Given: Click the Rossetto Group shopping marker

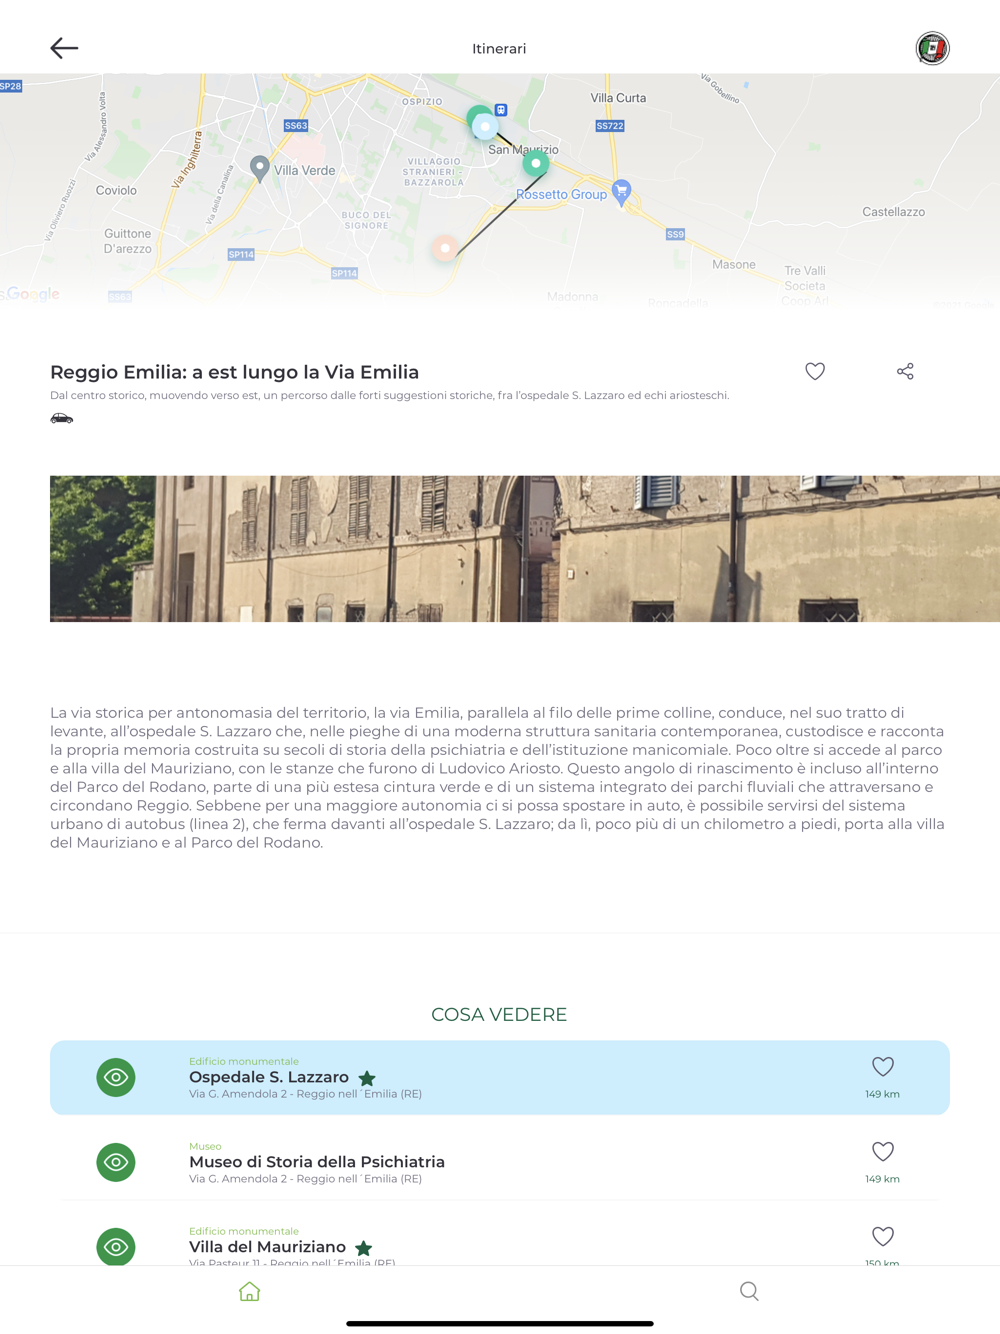Looking at the screenshot, I should click(x=621, y=192).
